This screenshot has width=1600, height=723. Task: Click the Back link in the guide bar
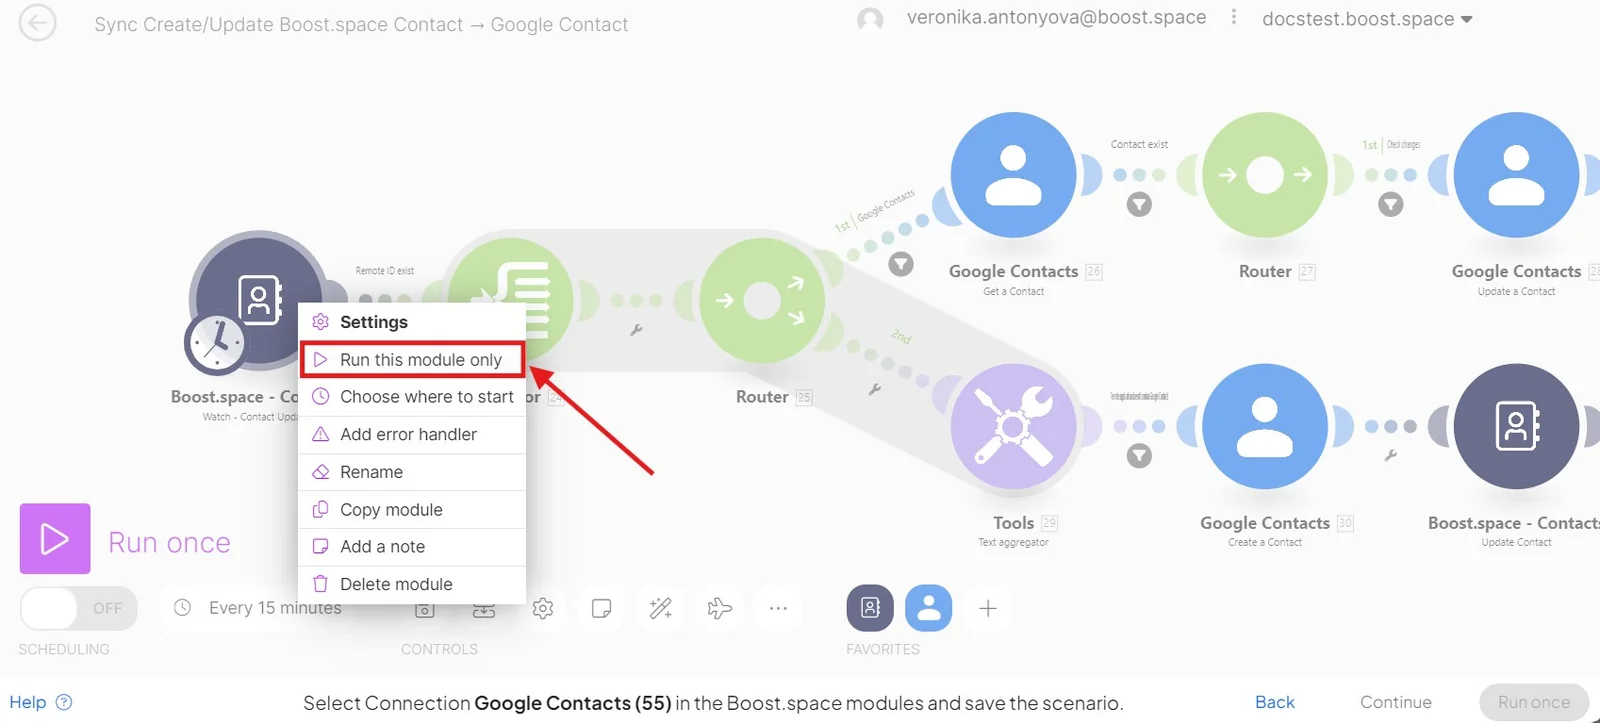point(1275,702)
